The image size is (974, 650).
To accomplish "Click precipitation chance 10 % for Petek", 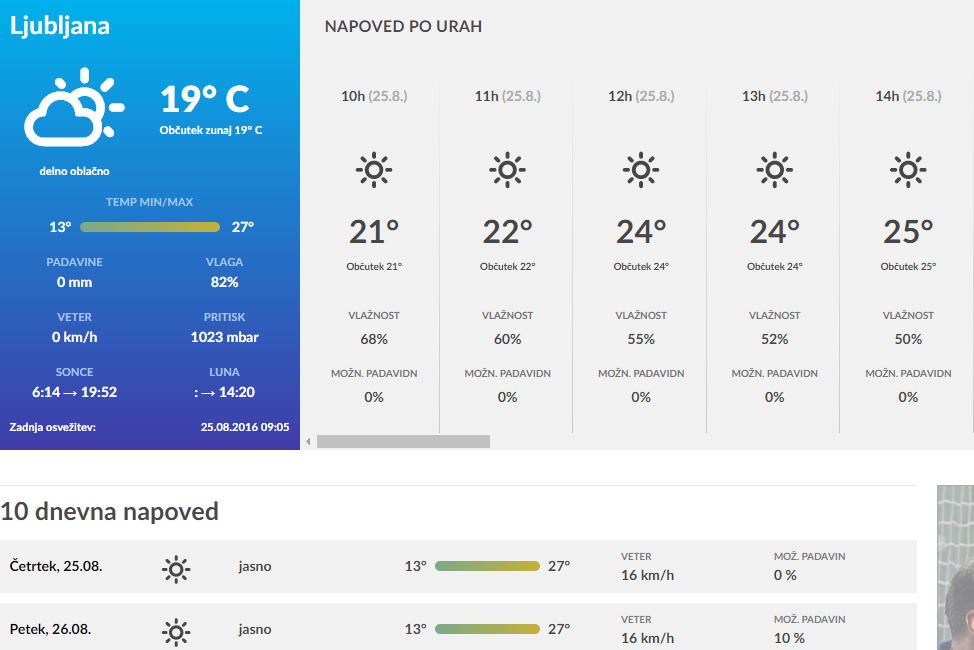I will click(x=789, y=638).
